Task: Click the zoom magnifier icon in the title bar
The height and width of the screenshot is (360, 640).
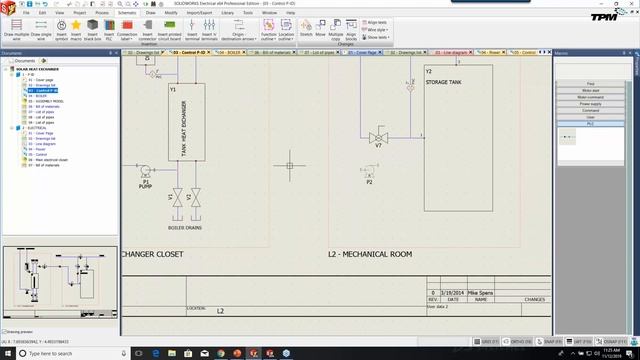Action: click(120, 4)
